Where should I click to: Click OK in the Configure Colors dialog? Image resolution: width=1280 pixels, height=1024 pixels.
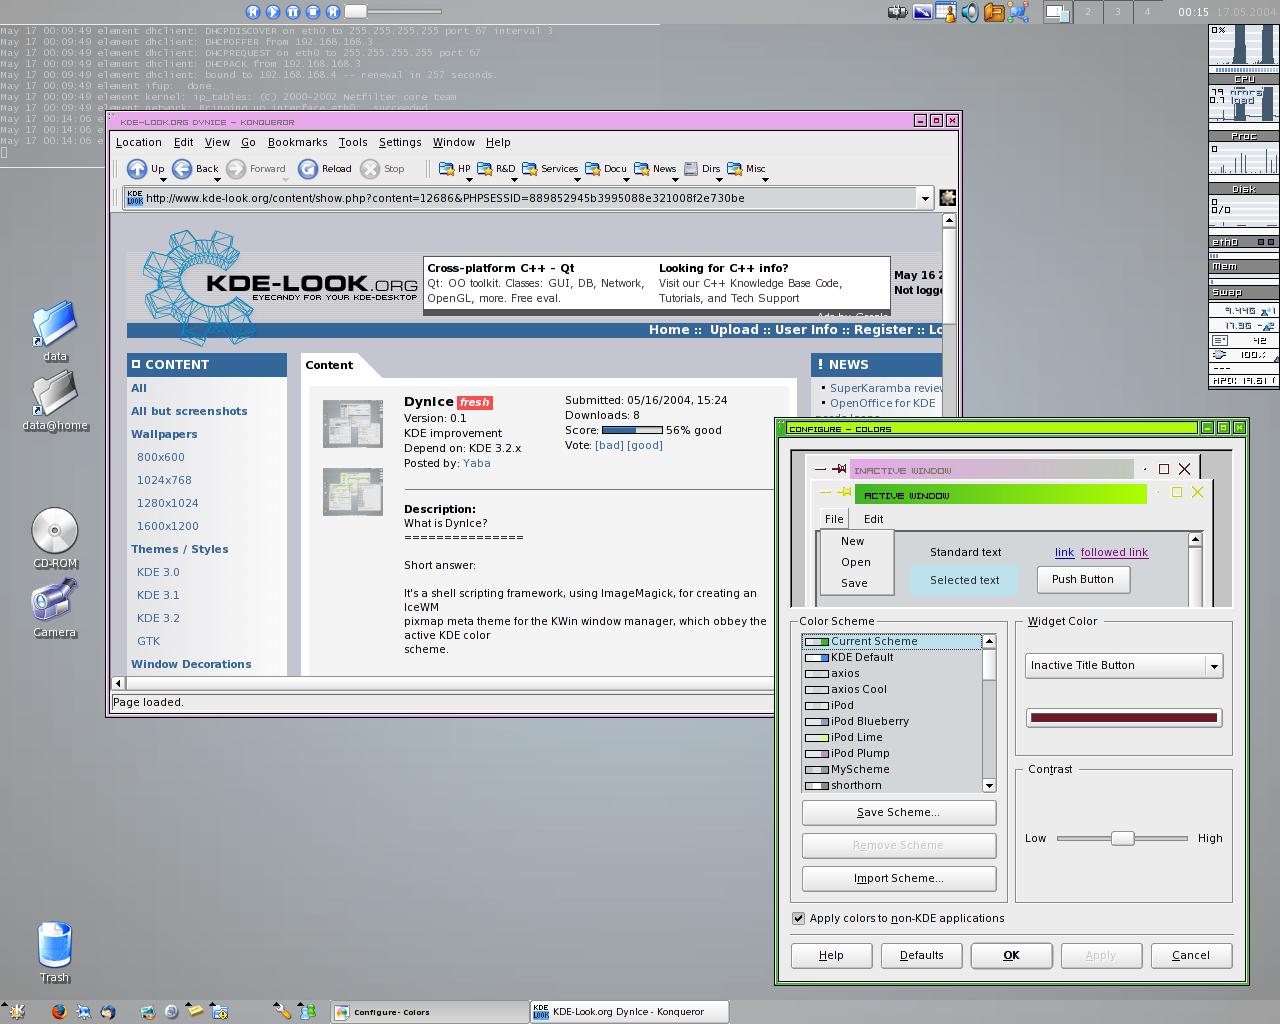coord(1011,955)
